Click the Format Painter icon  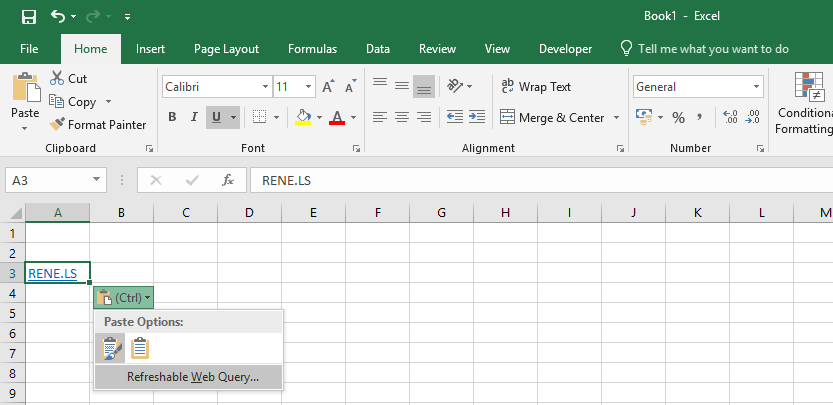[57, 125]
